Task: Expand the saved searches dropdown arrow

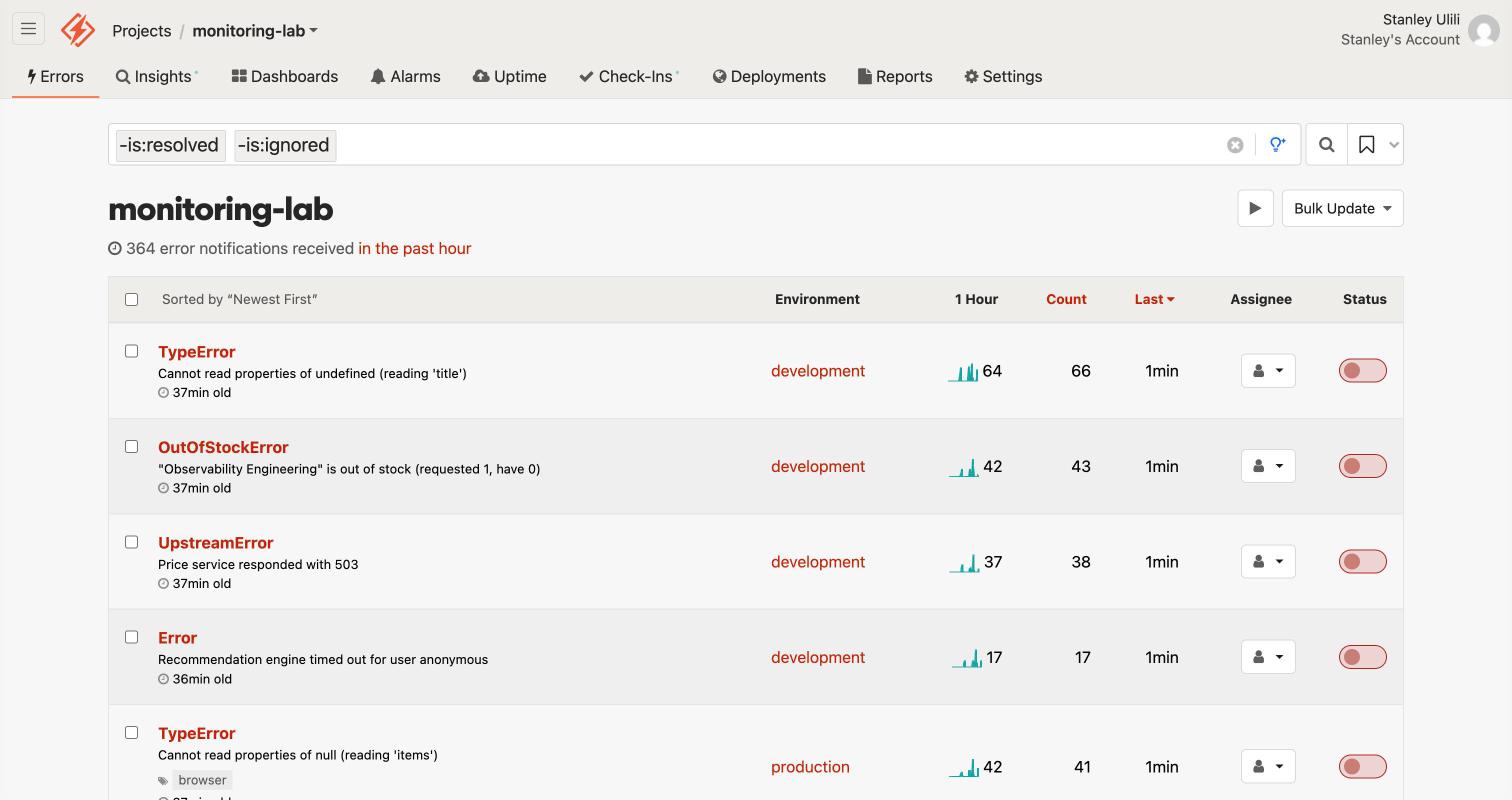Action: (1394, 145)
